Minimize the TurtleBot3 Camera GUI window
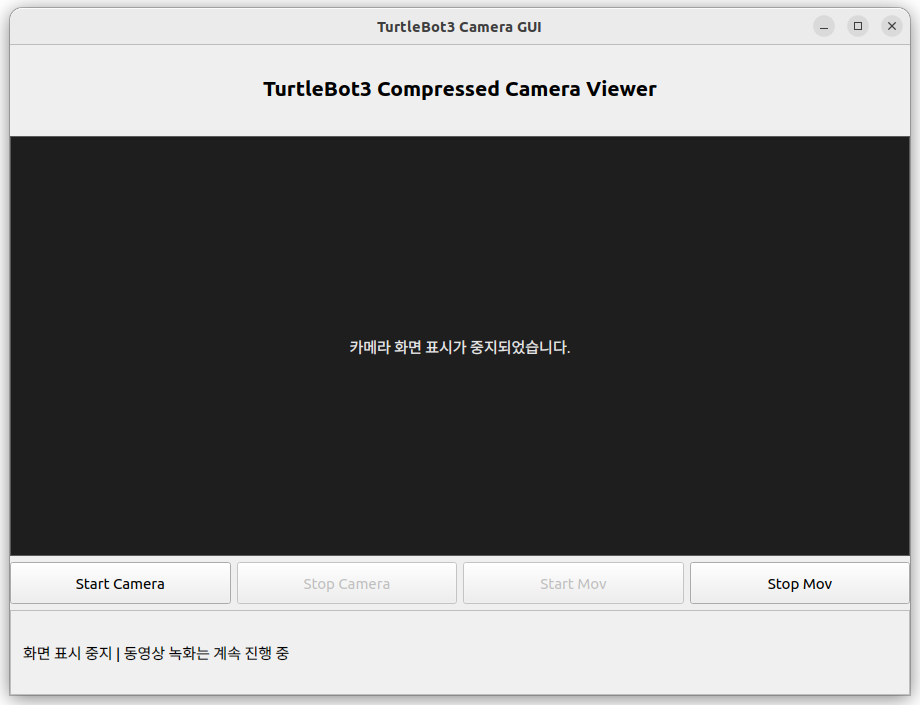This screenshot has width=920, height=705. [x=824, y=26]
